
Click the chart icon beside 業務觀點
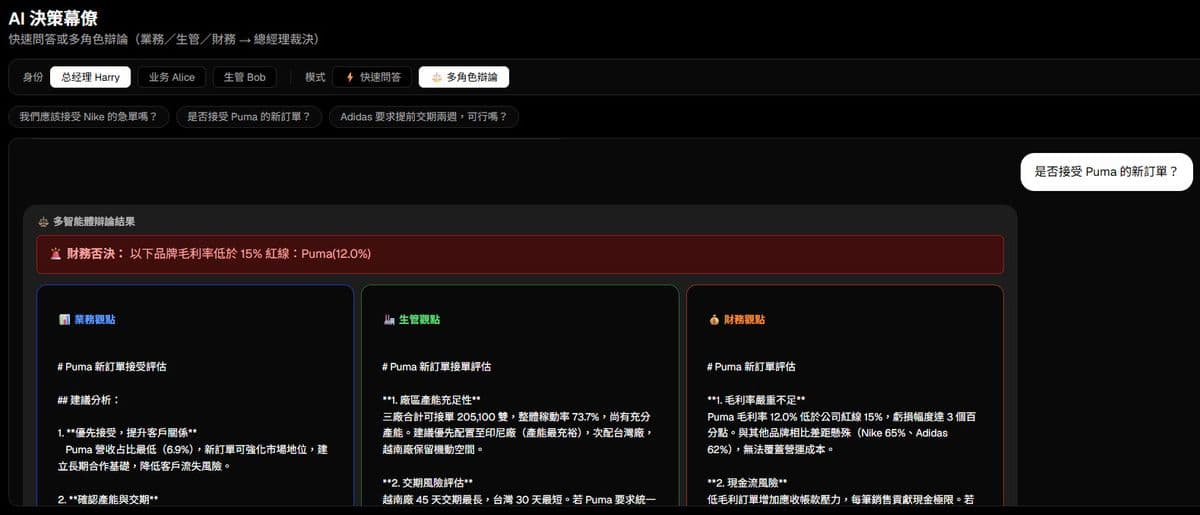tap(64, 320)
